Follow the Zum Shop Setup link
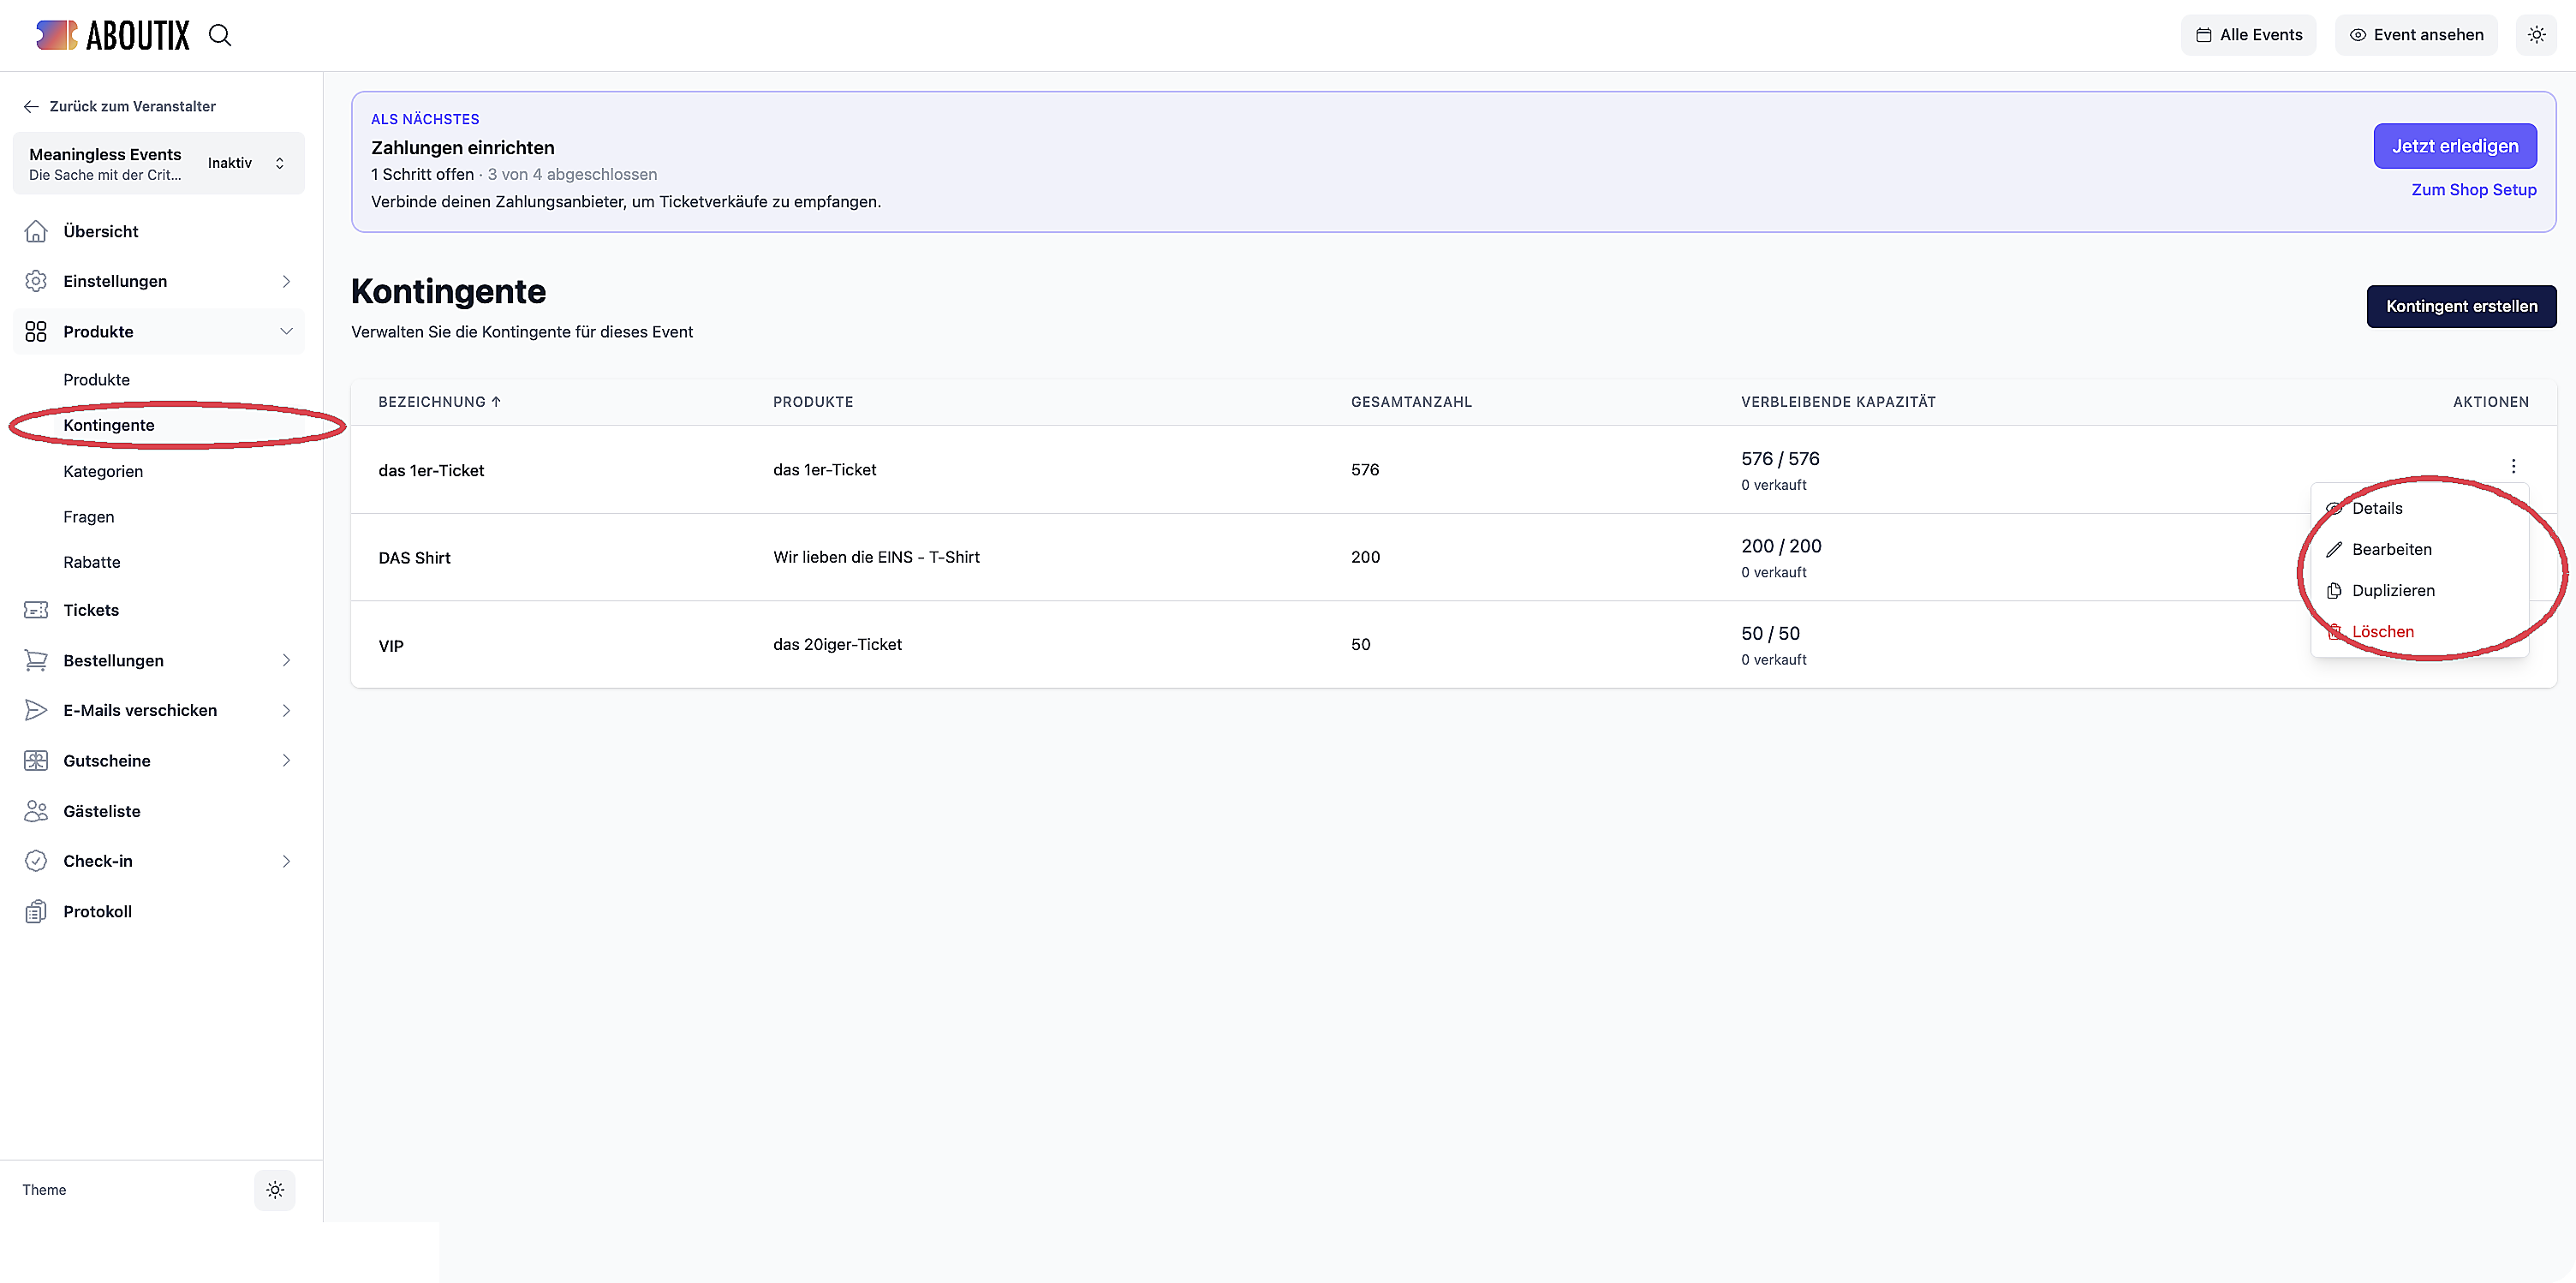Image resolution: width=2576 pixels, height=1283 pixels. click(2474, 189)
